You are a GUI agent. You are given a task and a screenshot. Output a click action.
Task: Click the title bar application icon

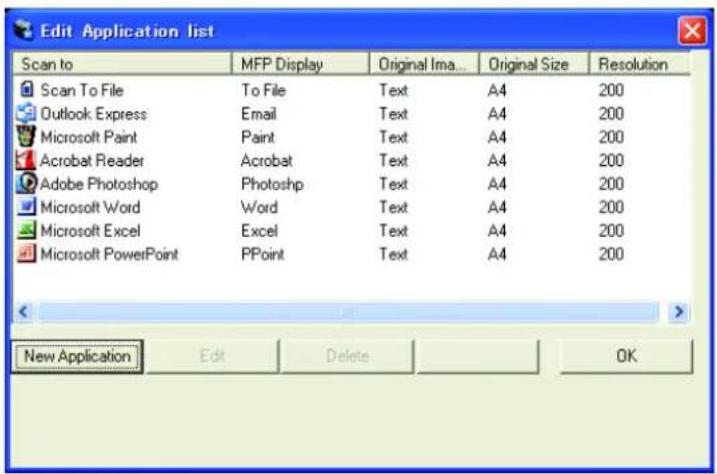[23, 31]
